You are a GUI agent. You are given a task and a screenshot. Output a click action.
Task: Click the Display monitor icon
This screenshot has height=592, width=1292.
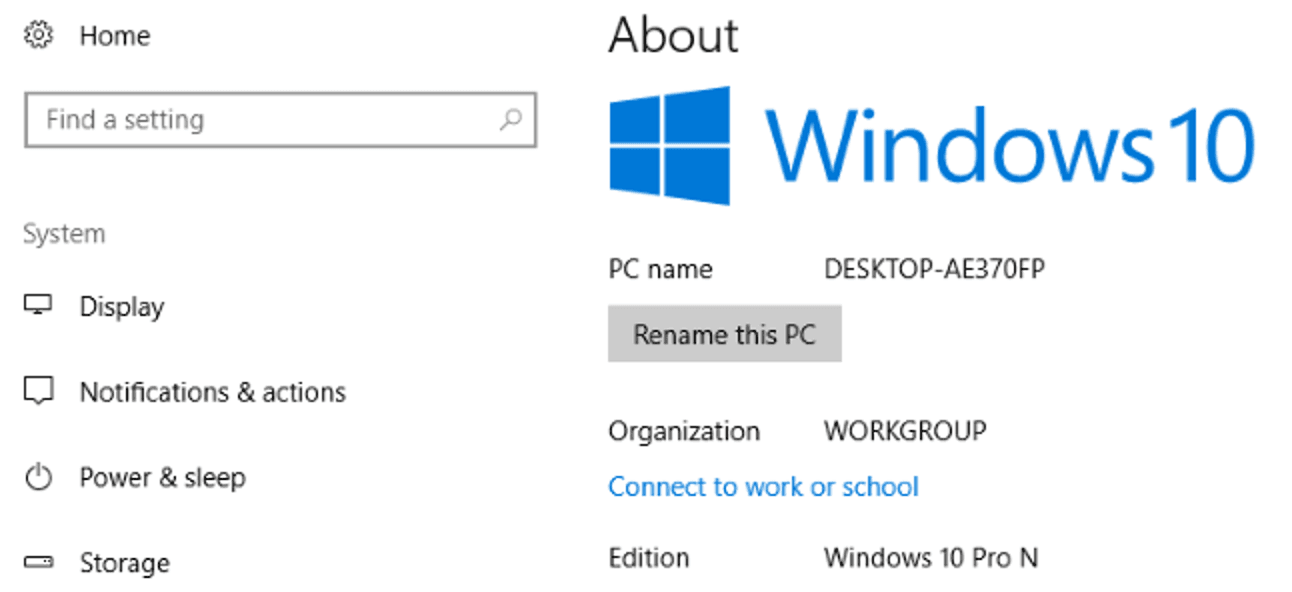click(x=38, y=305)
